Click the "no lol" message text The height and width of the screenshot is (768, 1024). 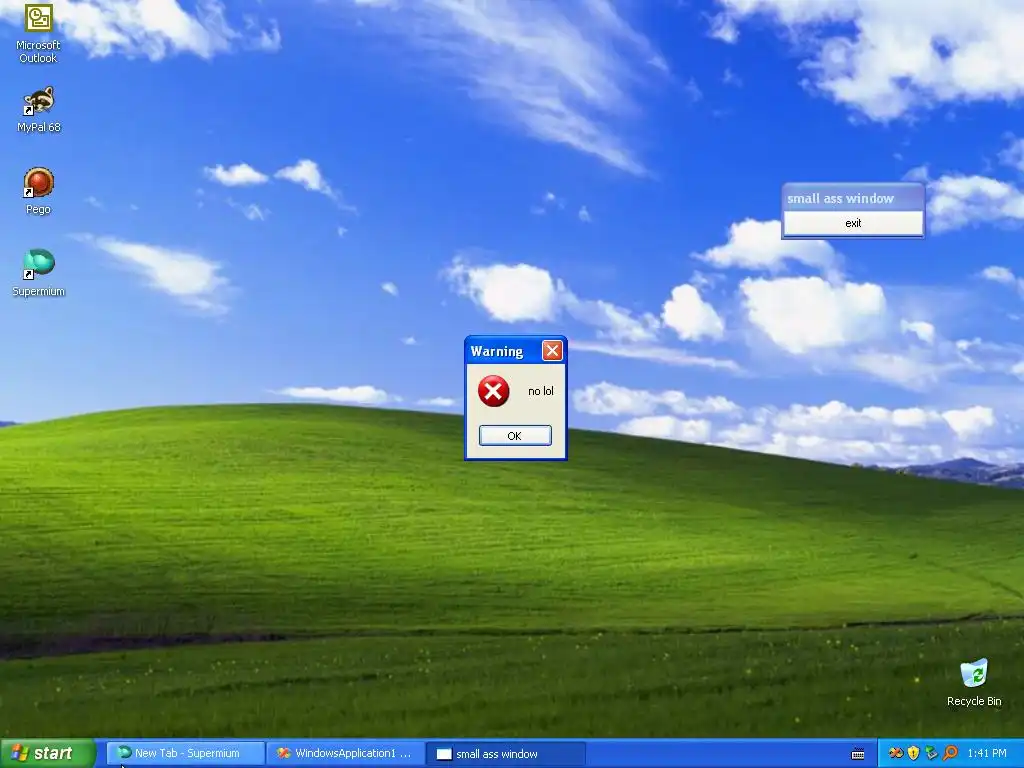(x=540, y=391)
